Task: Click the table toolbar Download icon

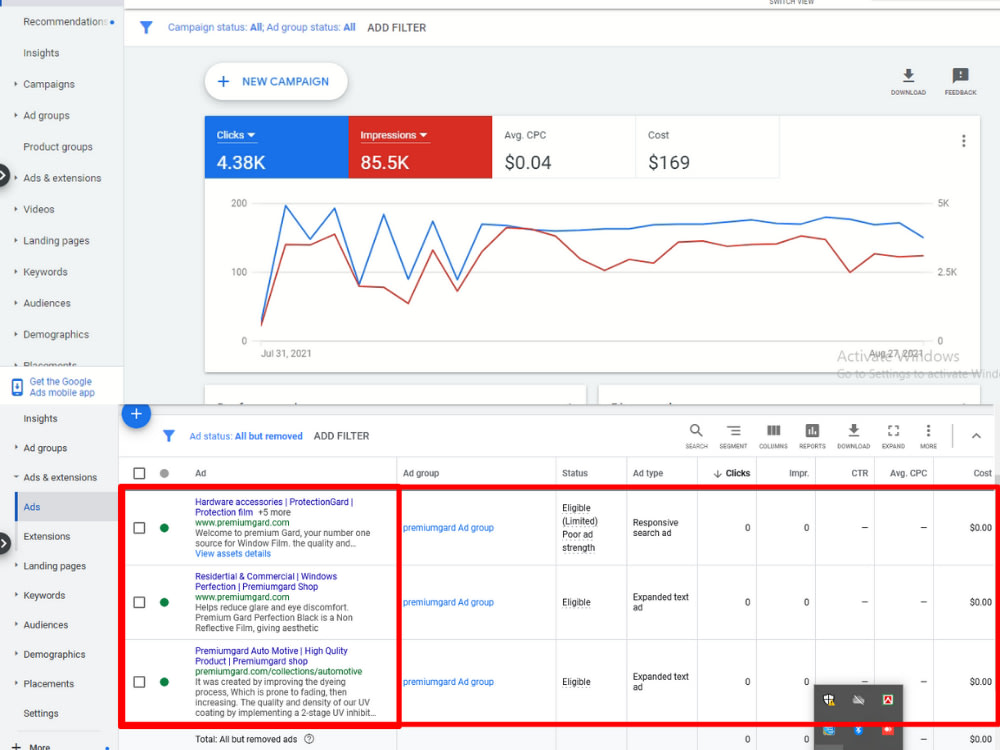Action: point(853,436)
